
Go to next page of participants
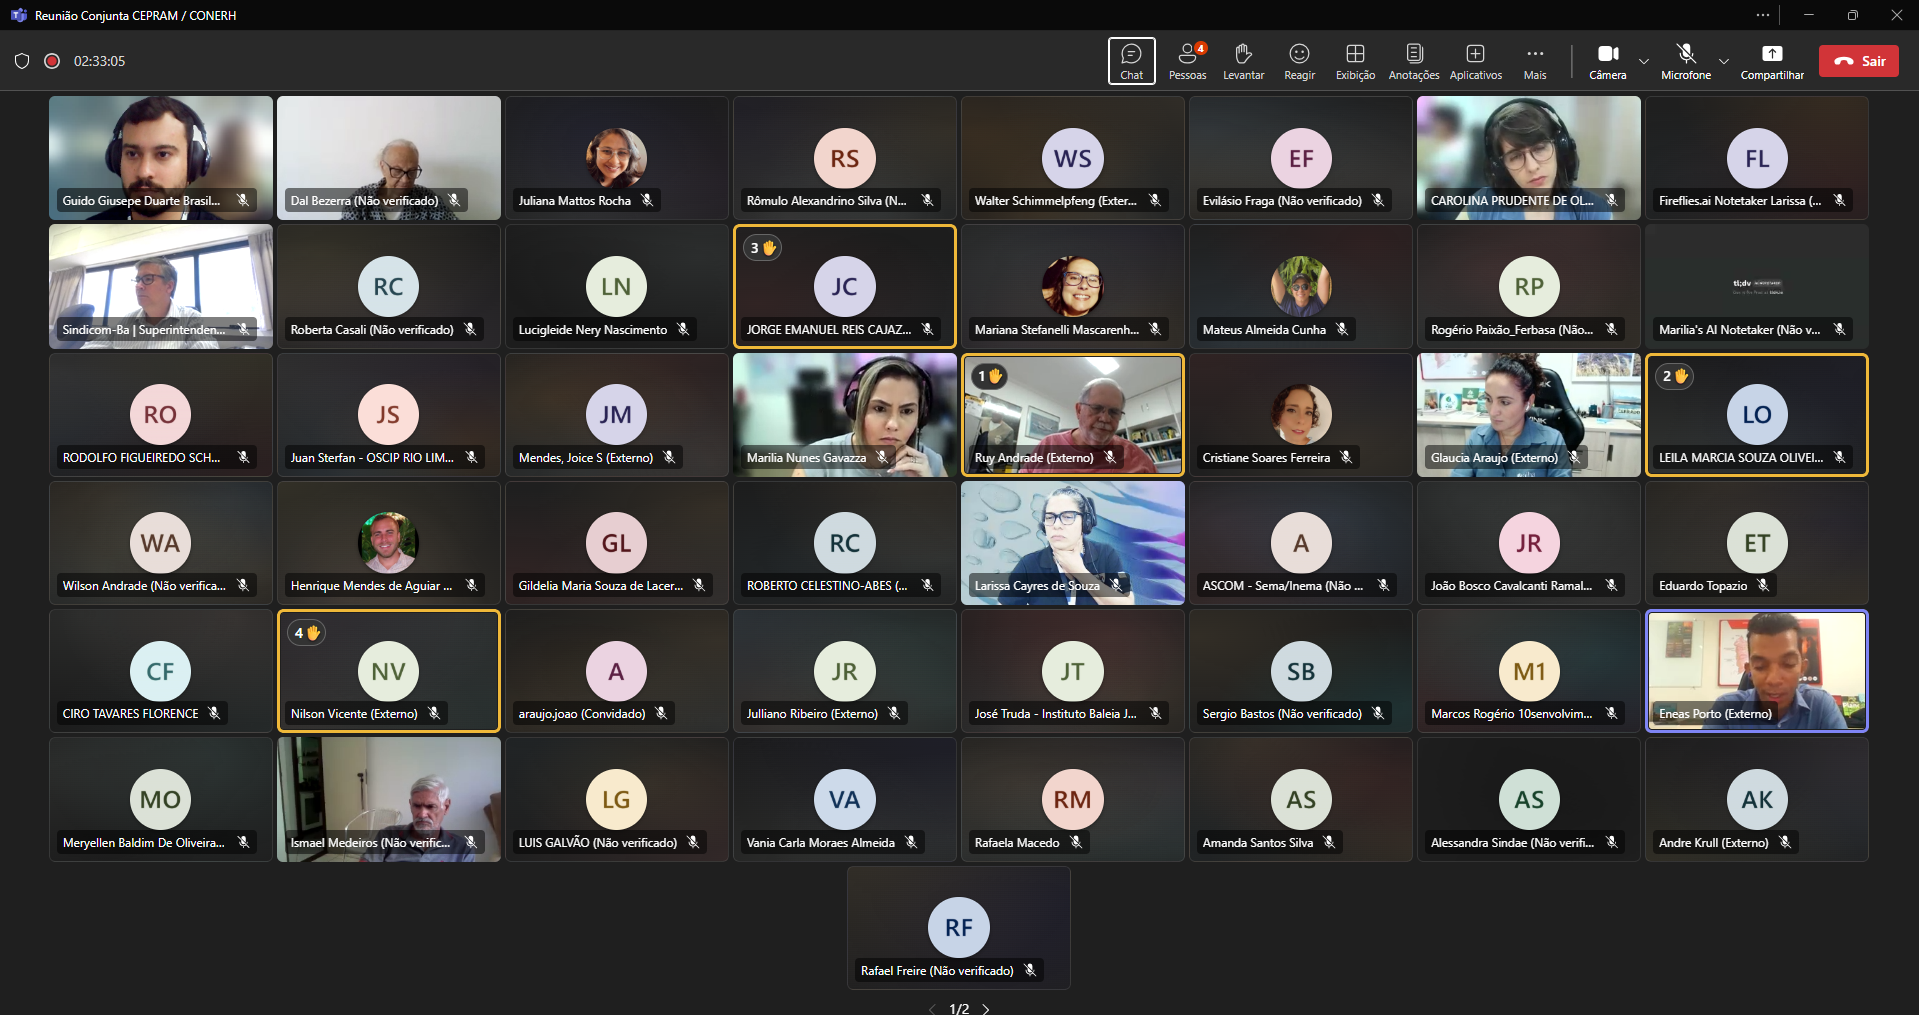pyautogui.click(x=986, y=1008)
